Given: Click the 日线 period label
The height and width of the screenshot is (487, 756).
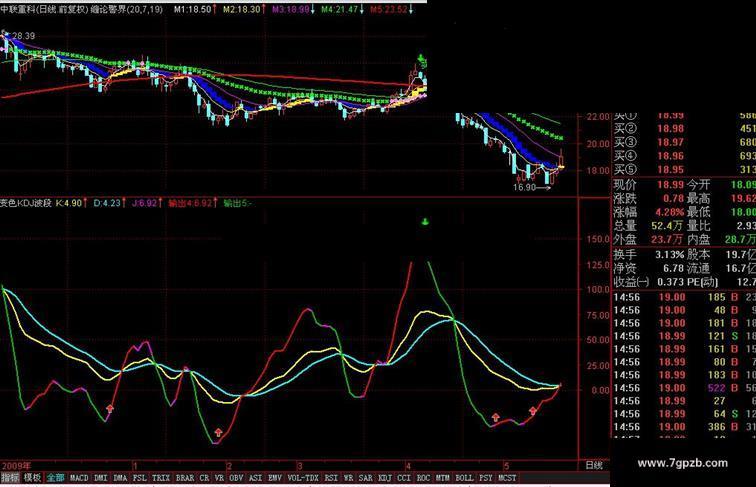Looking at the screenshot, I should pos(594,465).
